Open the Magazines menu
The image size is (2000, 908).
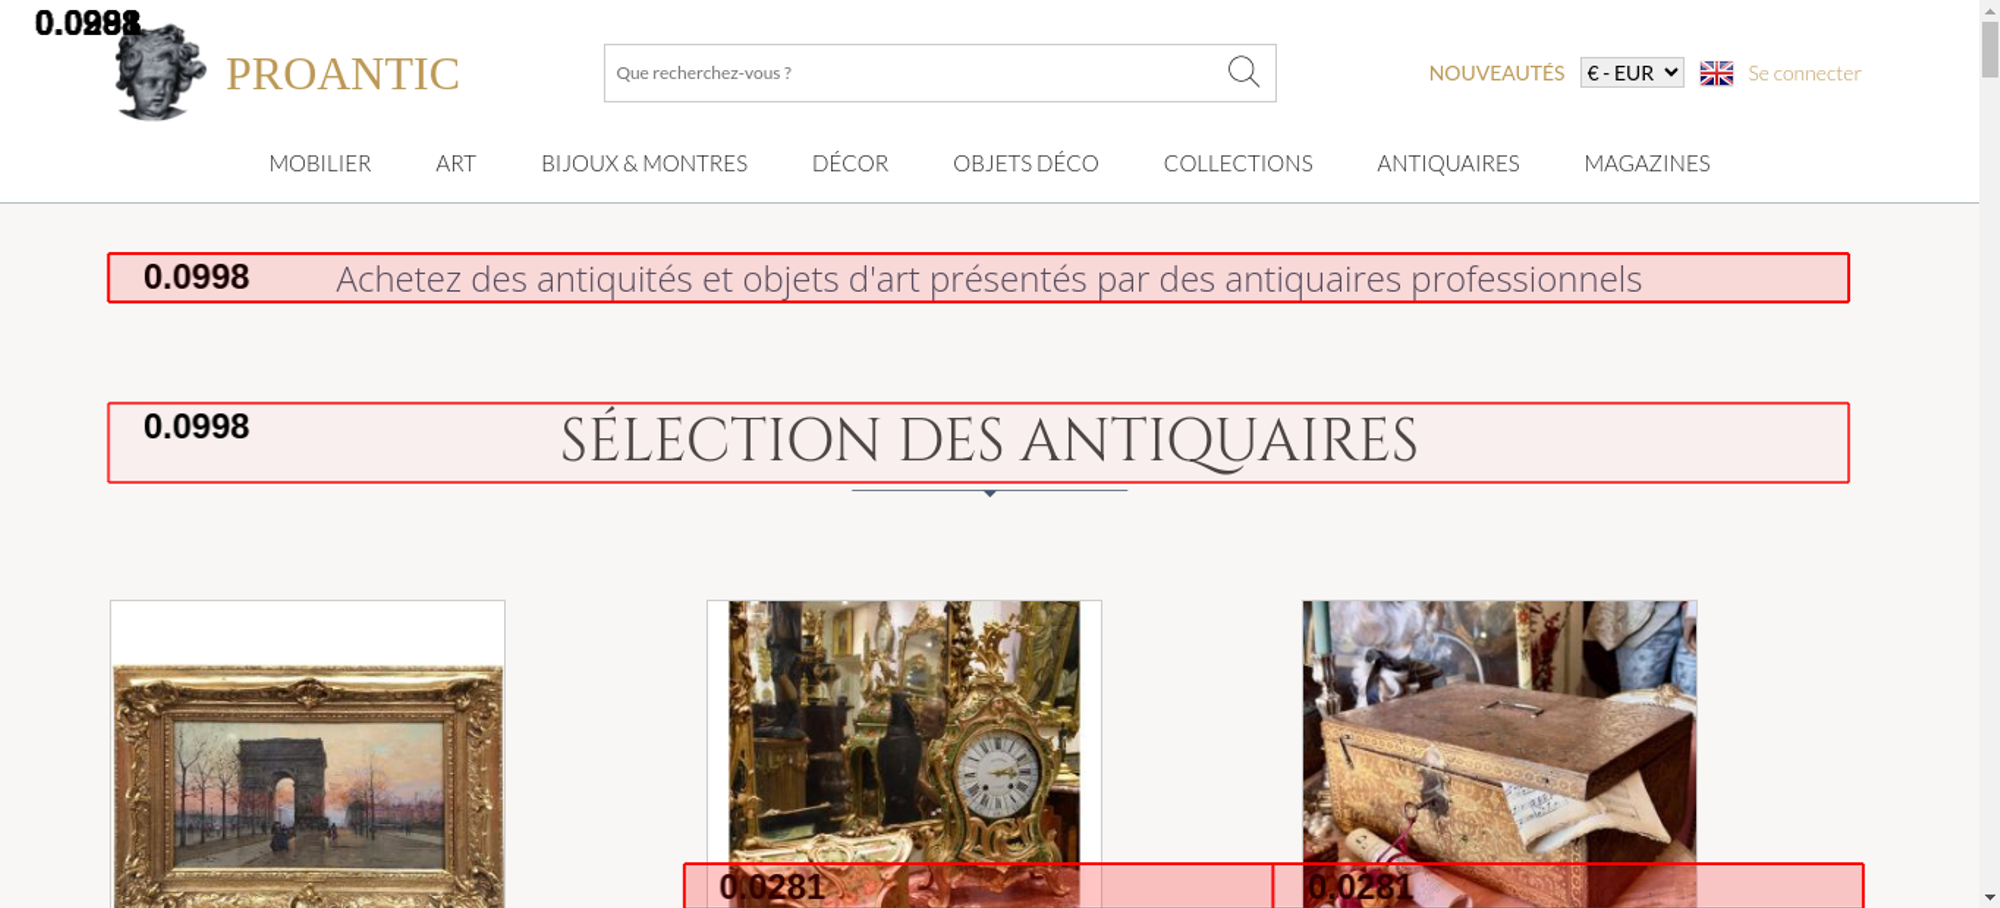[x=1646, y=163]
